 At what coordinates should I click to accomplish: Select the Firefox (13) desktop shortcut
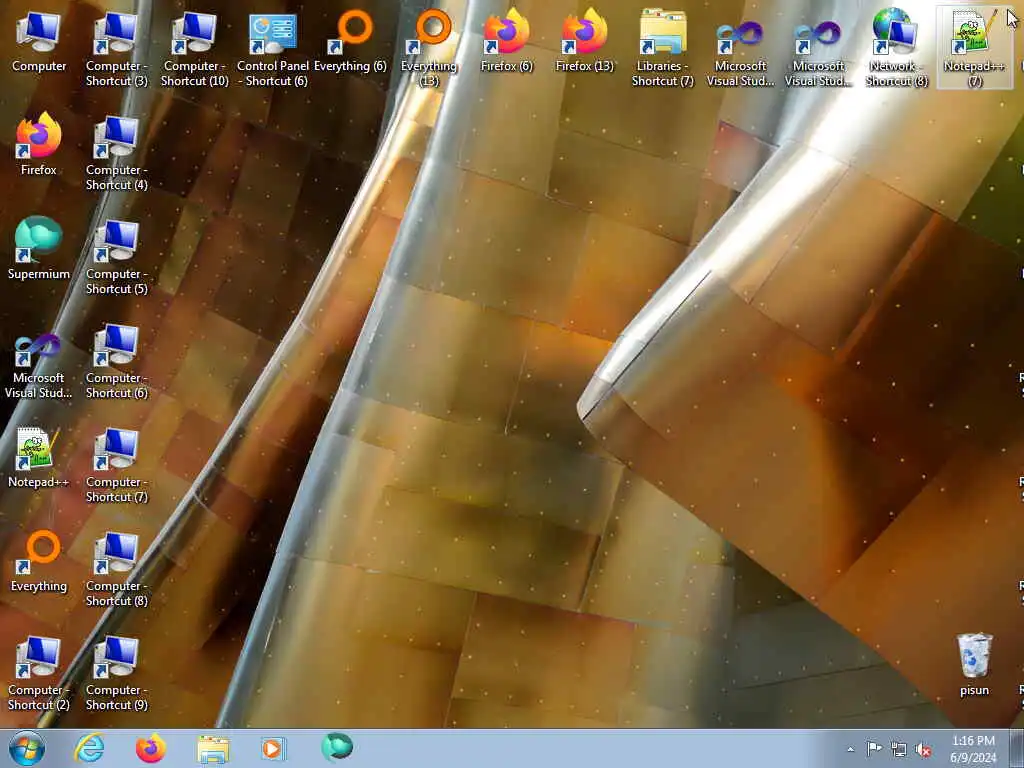pos(584,42)
